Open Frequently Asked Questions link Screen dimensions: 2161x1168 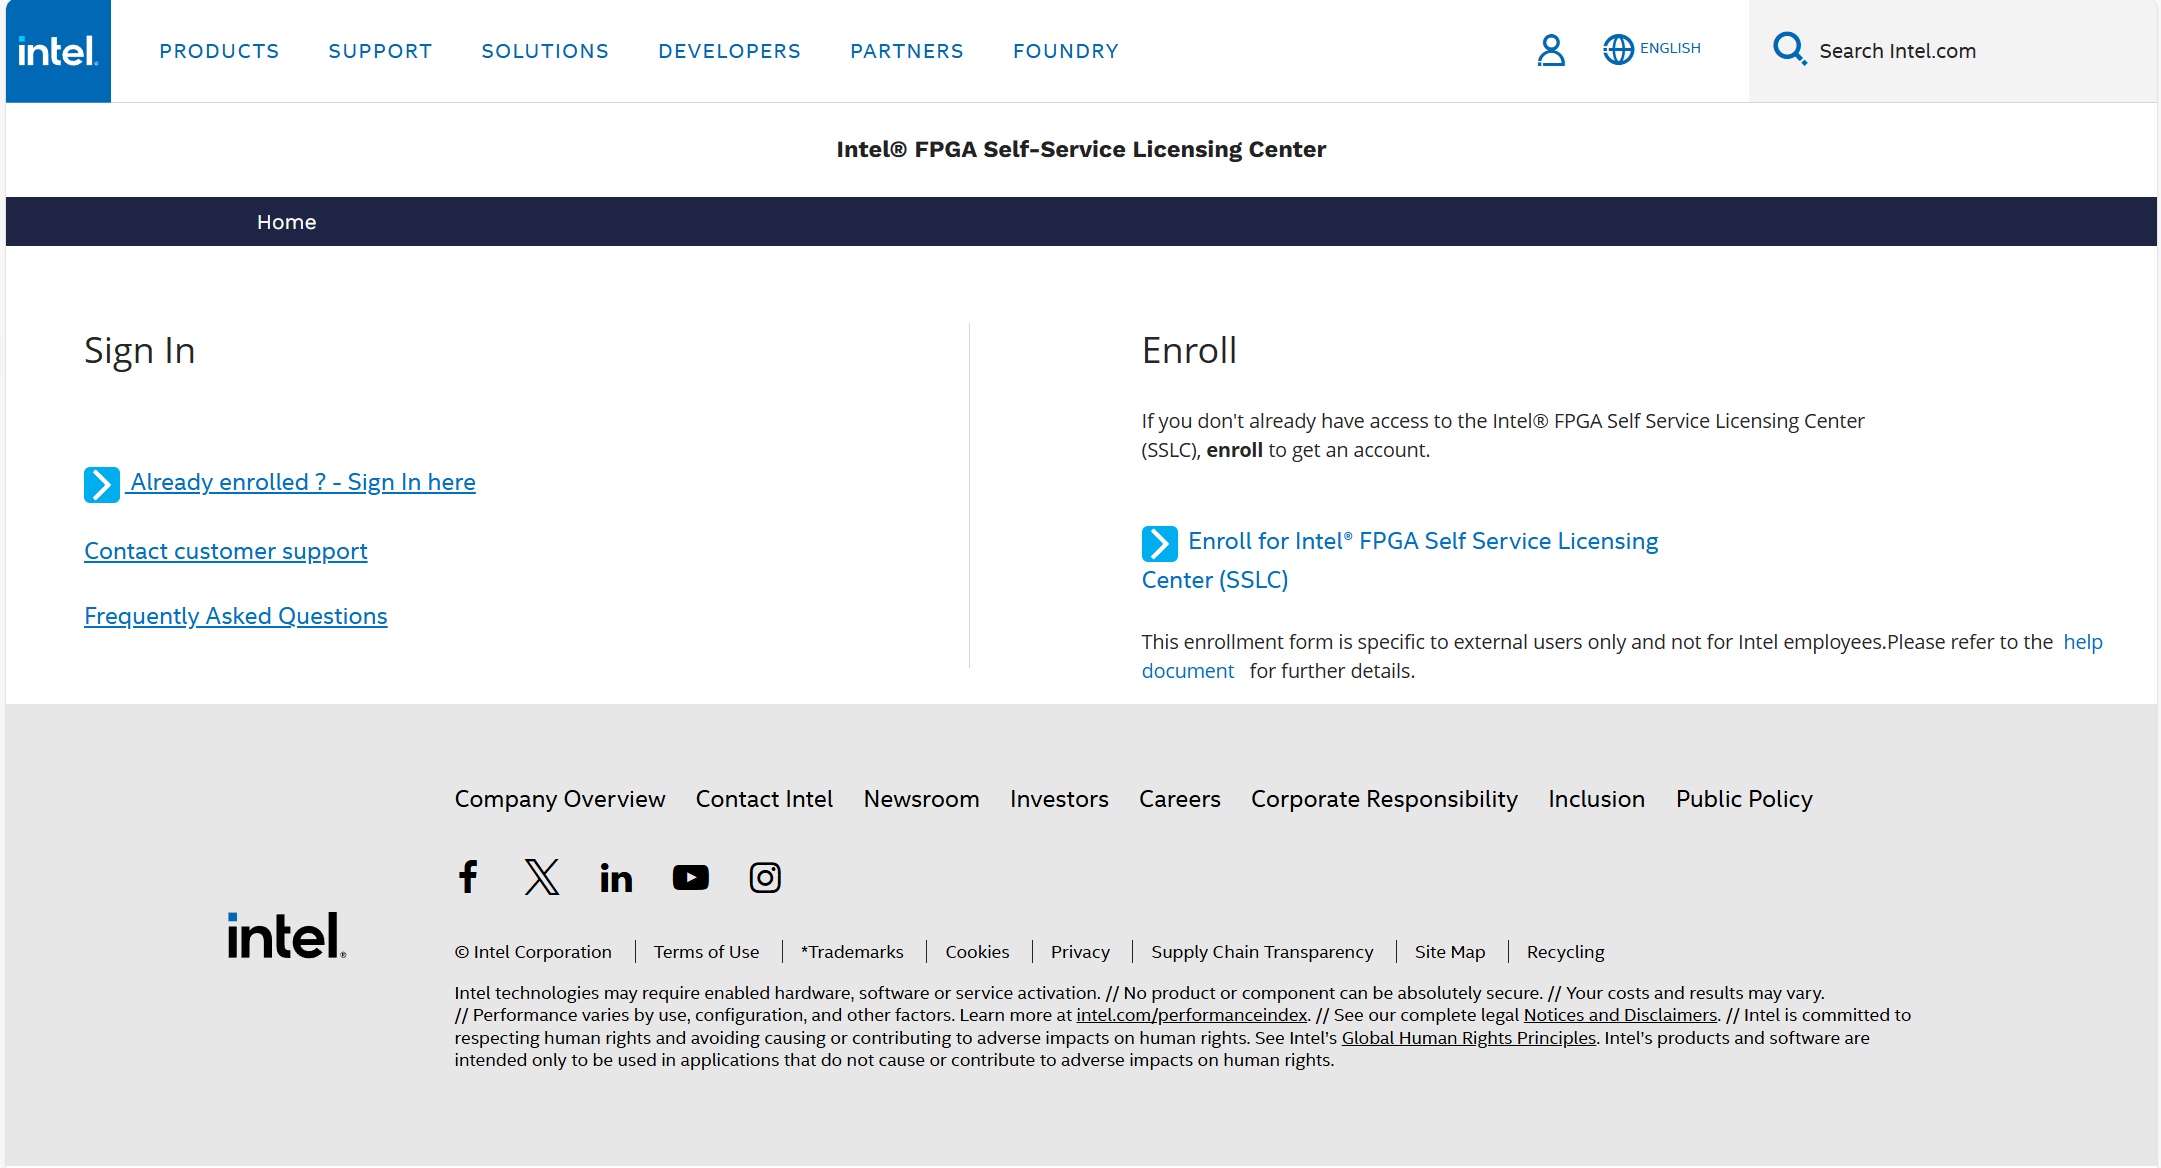(235, 616)
